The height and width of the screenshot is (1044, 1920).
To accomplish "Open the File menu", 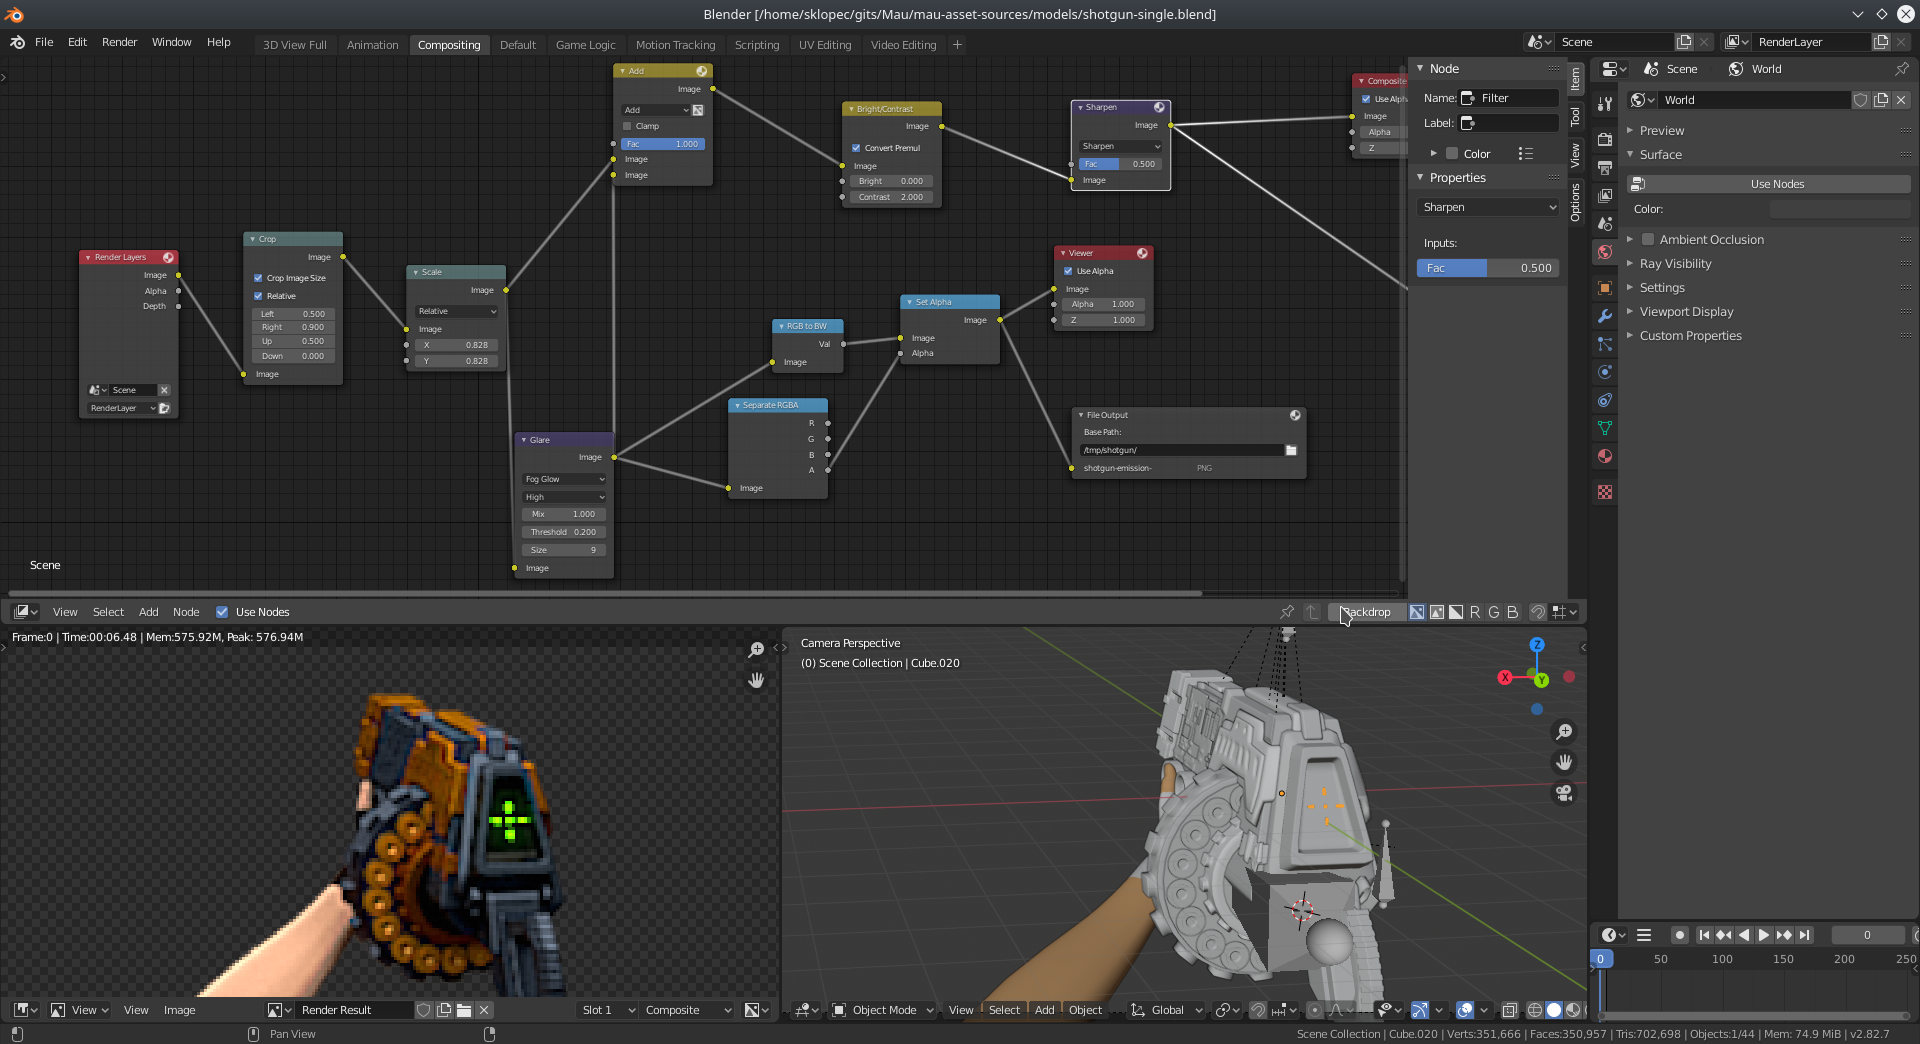I will (x=44, y=42).
